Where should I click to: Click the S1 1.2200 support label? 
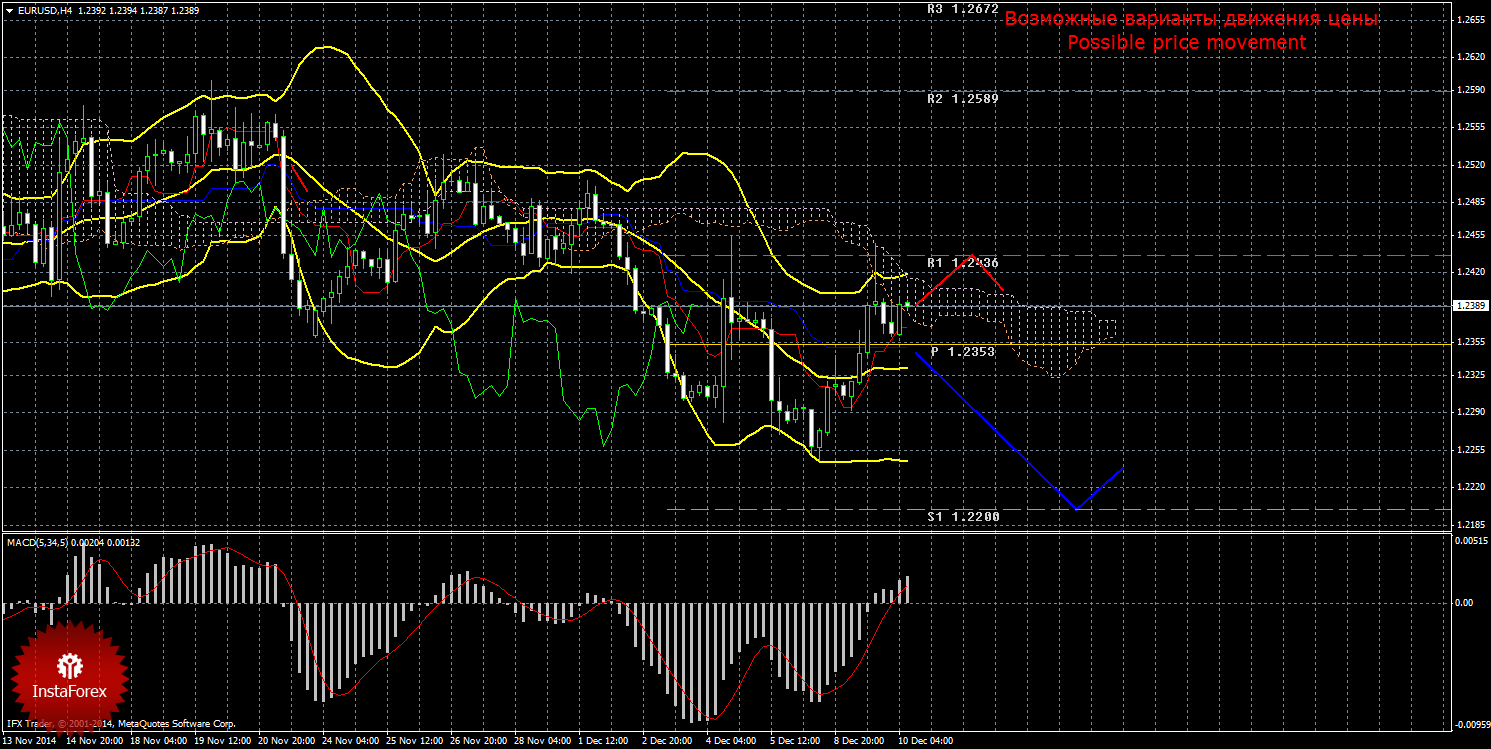coord(962,516)
